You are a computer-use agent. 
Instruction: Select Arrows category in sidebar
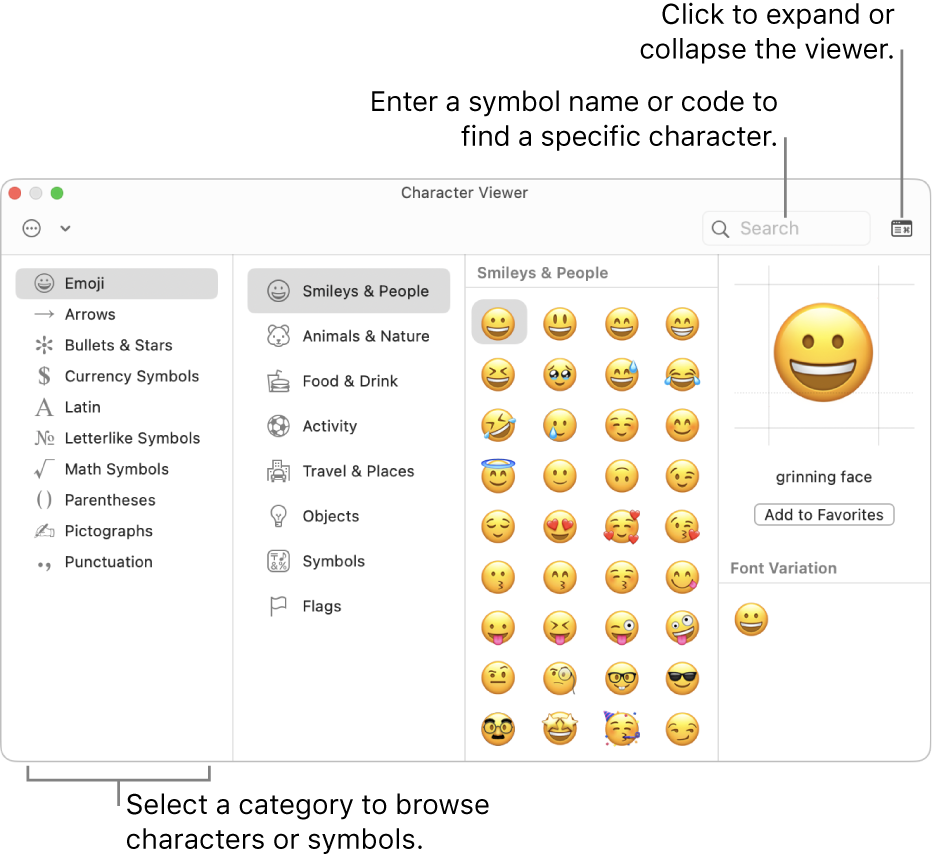[x=90, y=315]
